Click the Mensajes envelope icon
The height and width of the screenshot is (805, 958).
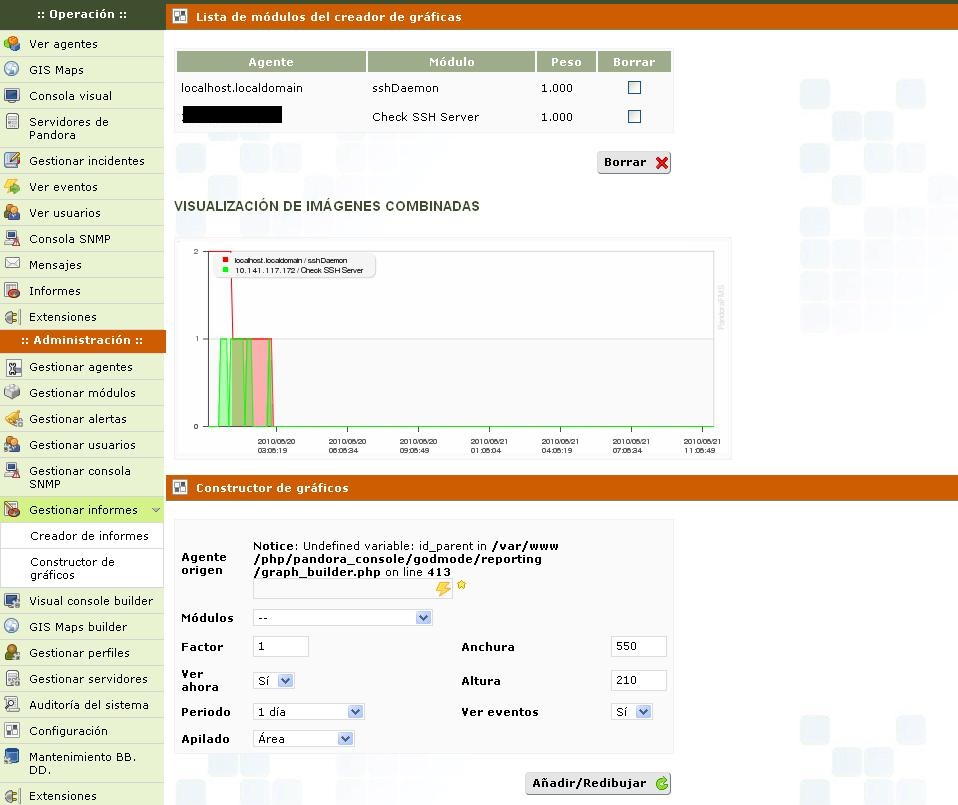12,265
